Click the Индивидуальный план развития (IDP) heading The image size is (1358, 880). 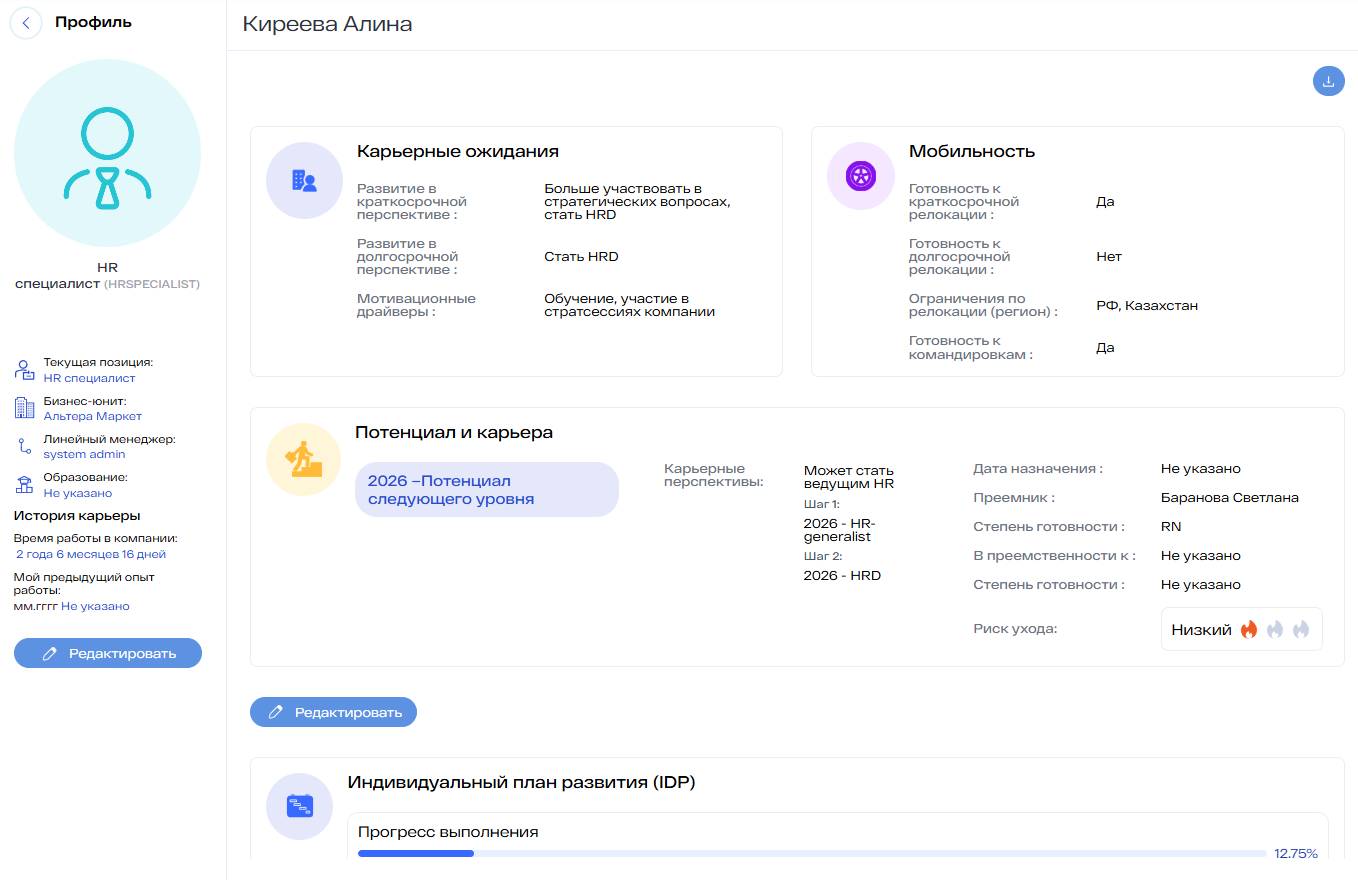click(x=521, y=782)
